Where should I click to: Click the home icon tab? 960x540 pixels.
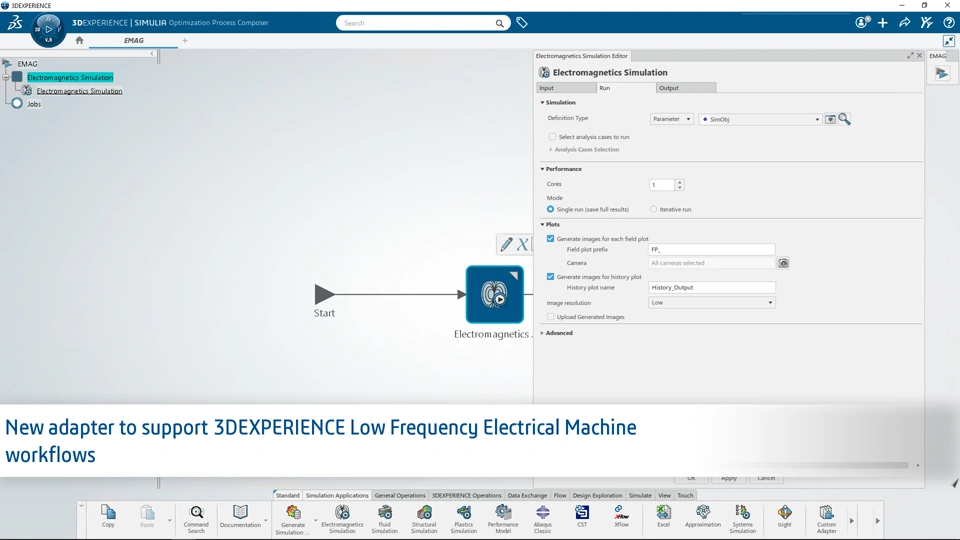[79, 40]
